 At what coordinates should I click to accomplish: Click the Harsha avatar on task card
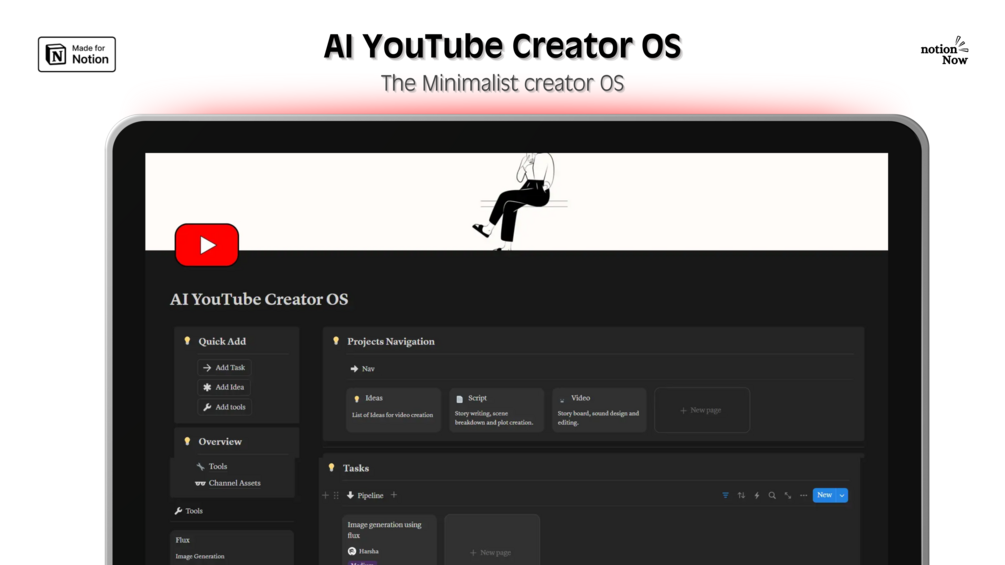352,551
